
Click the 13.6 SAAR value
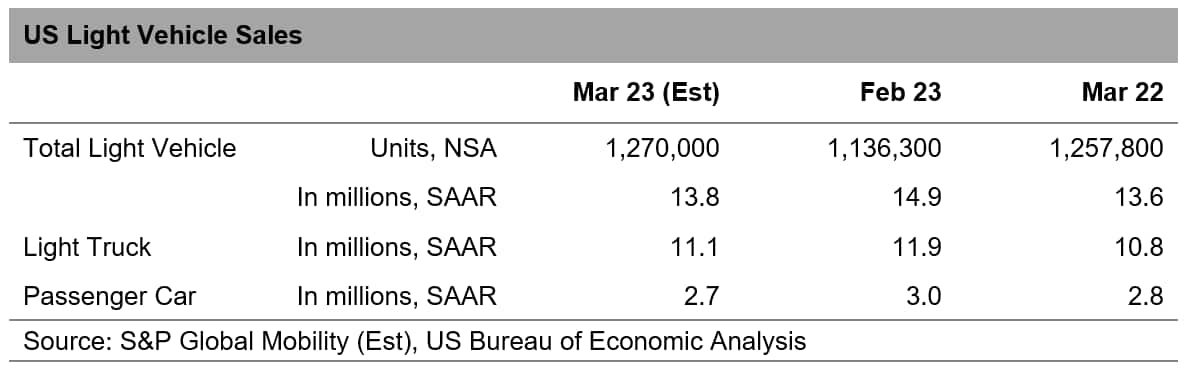(1139, 197)
